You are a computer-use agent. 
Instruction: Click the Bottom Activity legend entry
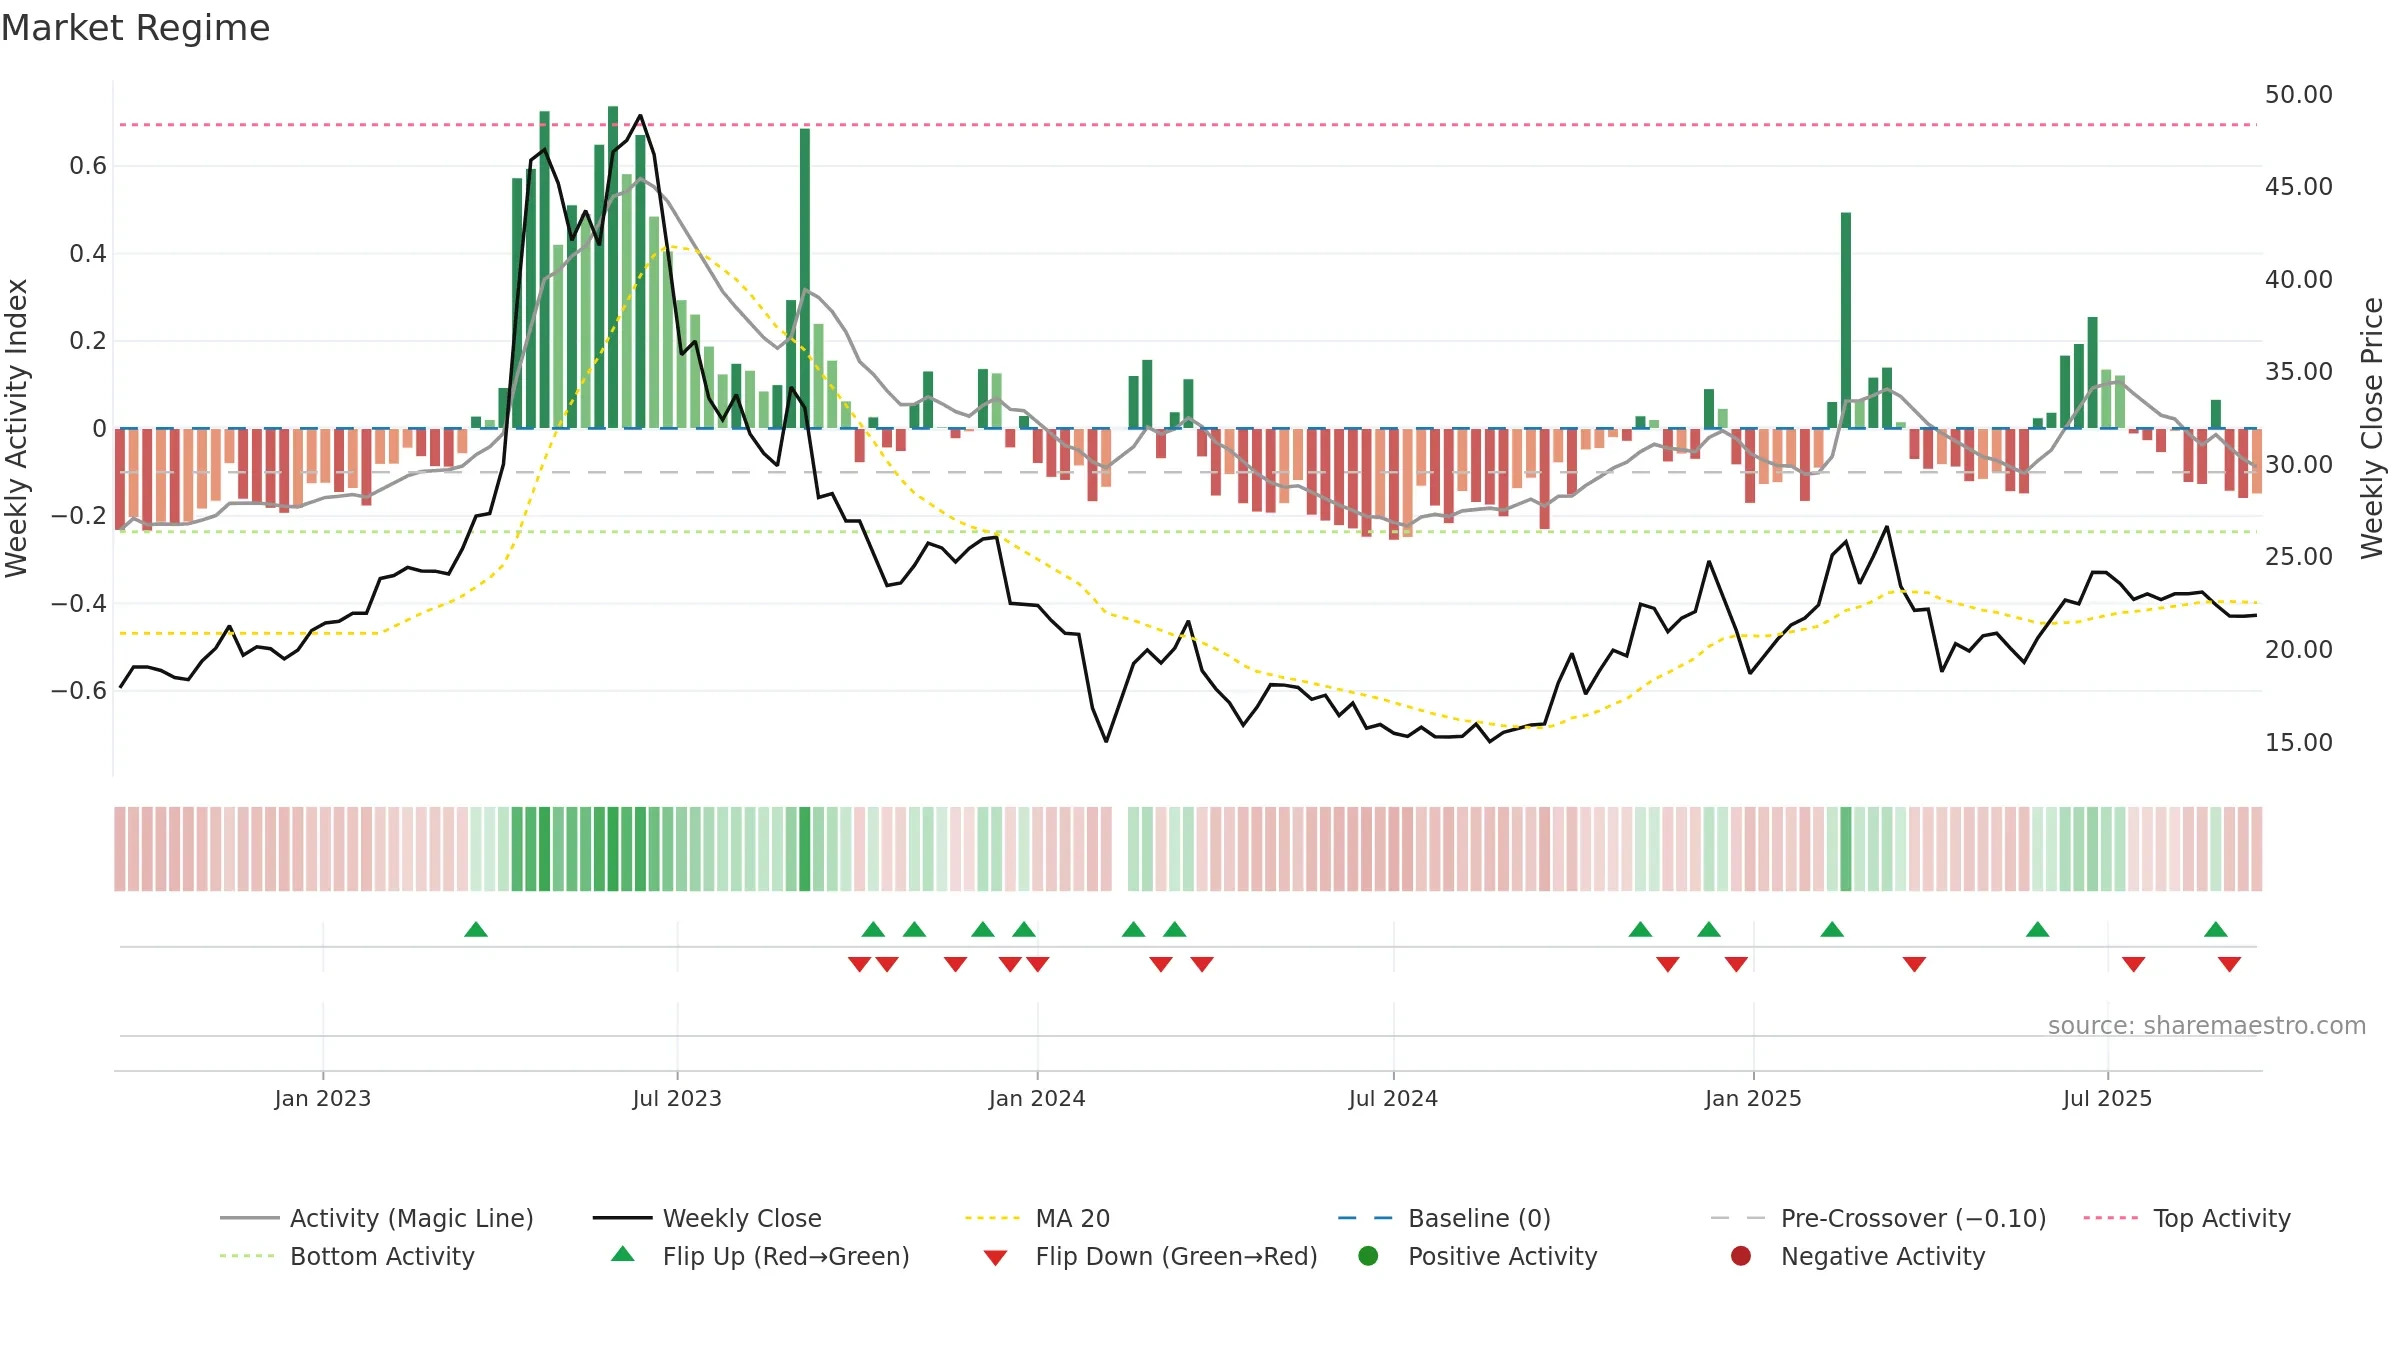click(x=347, y=1256)
